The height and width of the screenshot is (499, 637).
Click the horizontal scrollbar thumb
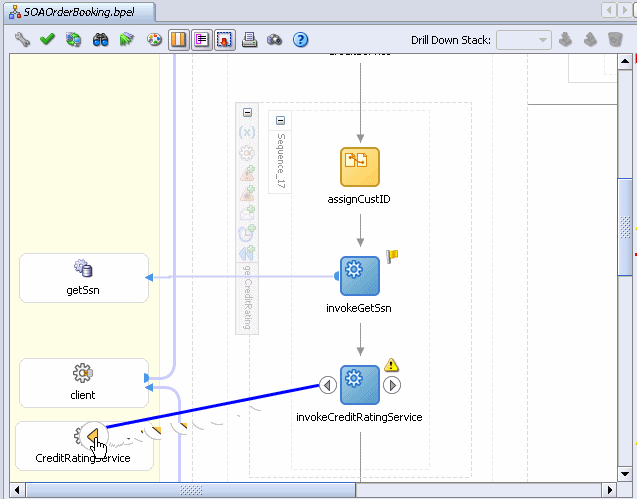click(x=191, y=490)
